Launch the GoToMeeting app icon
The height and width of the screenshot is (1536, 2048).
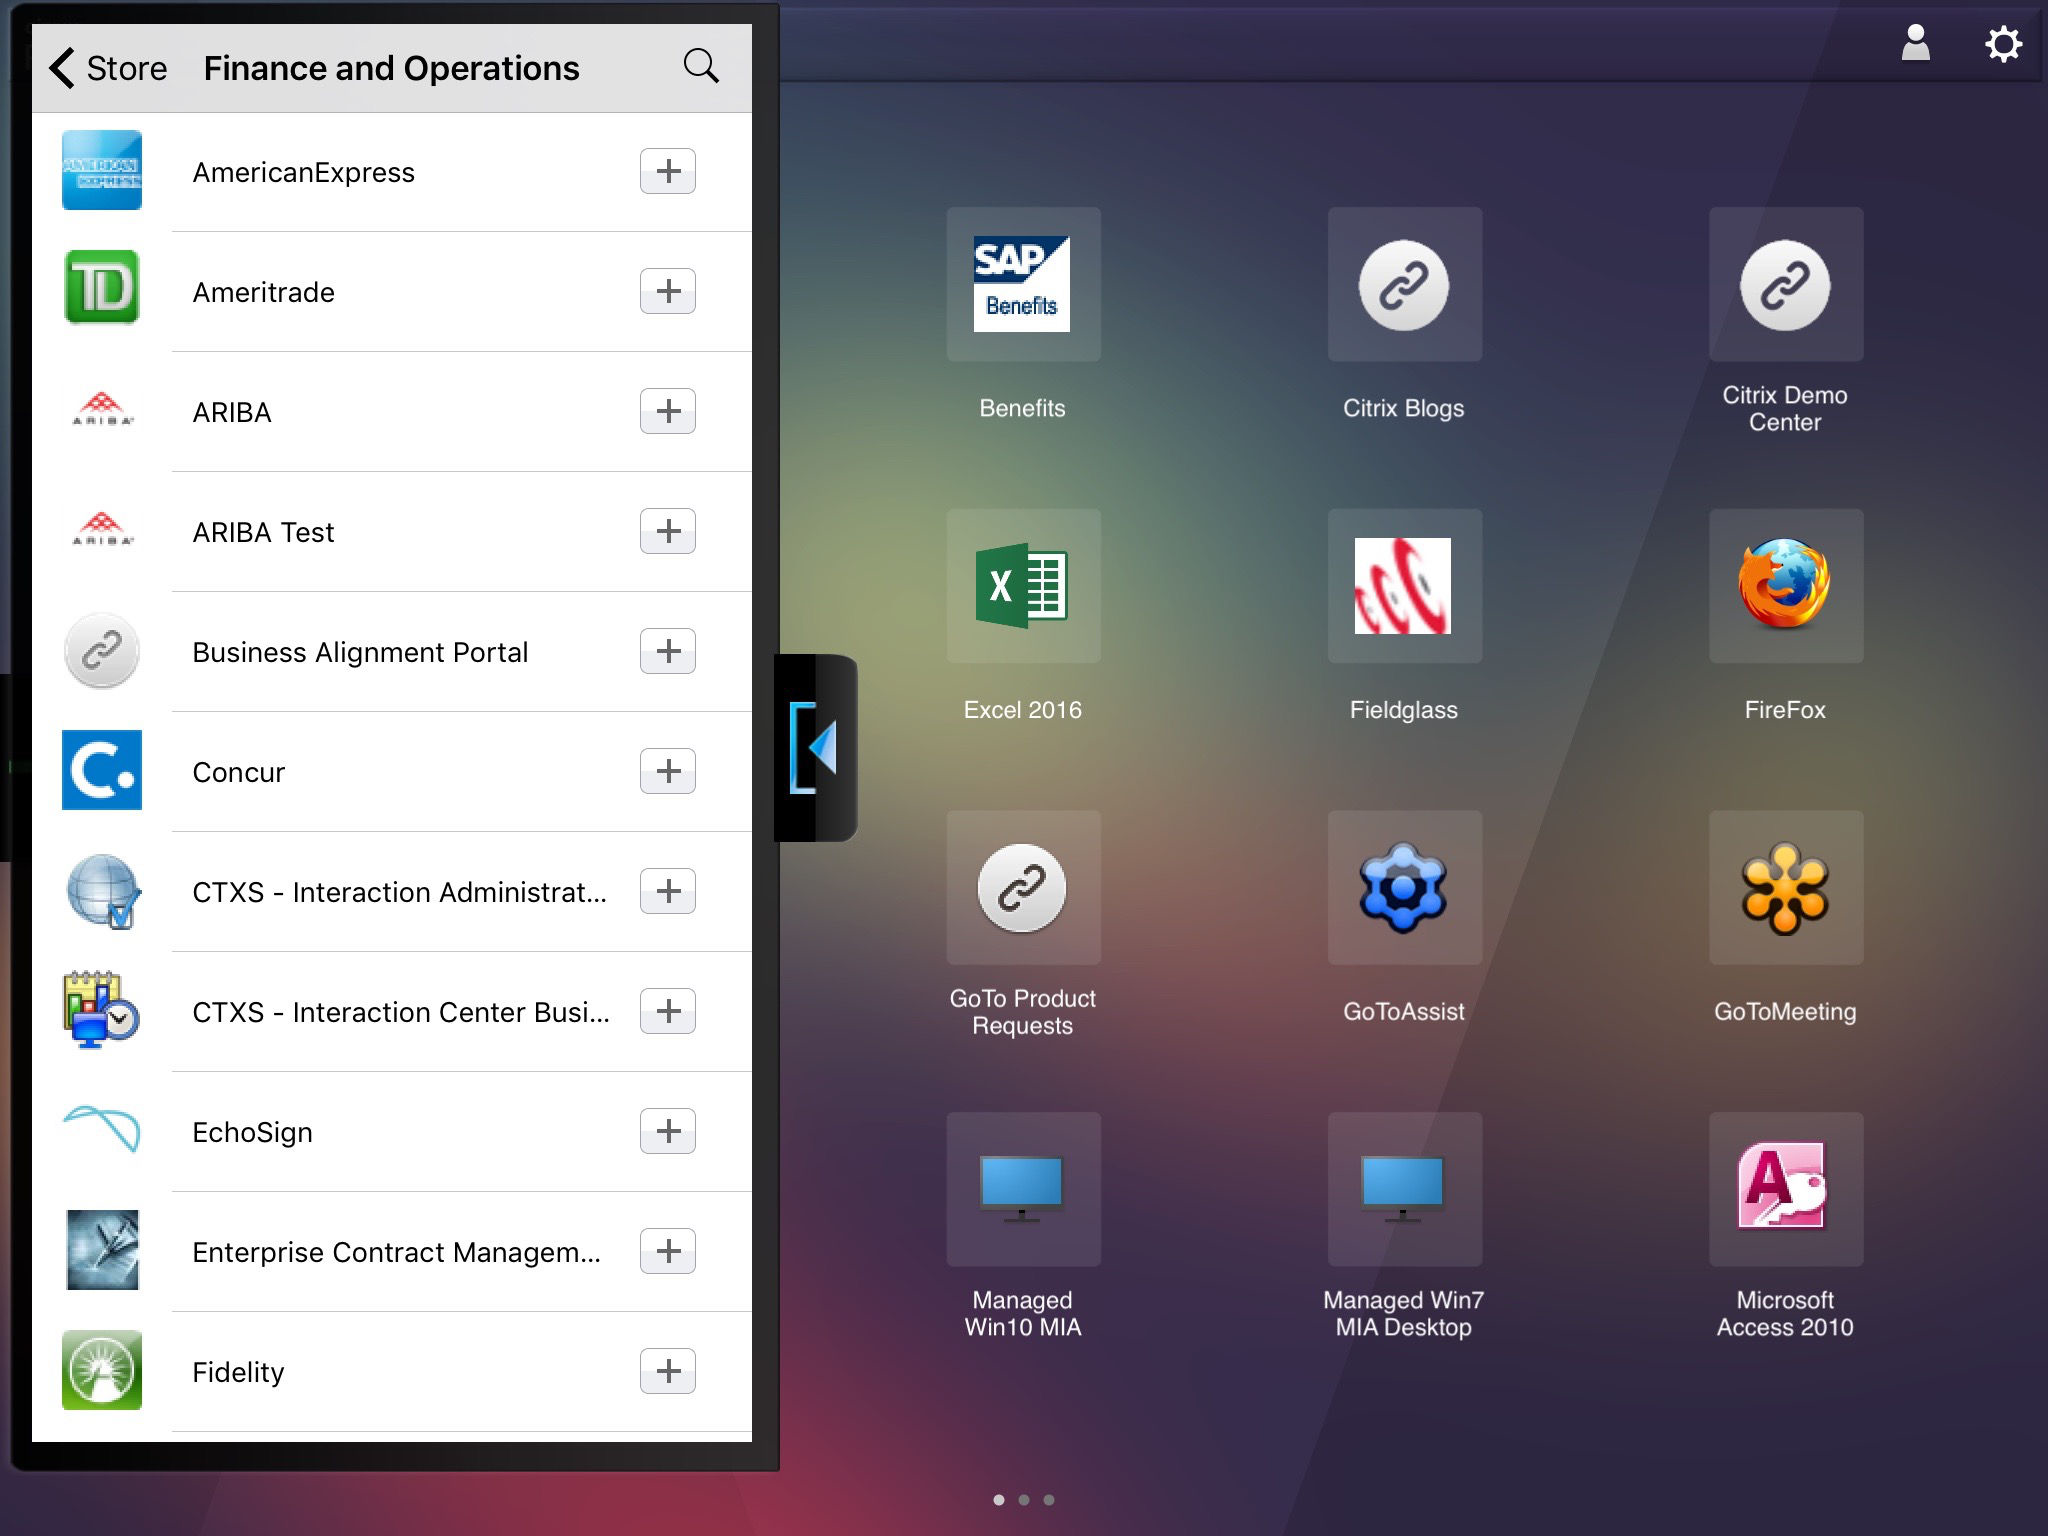tap(1785, 888)
